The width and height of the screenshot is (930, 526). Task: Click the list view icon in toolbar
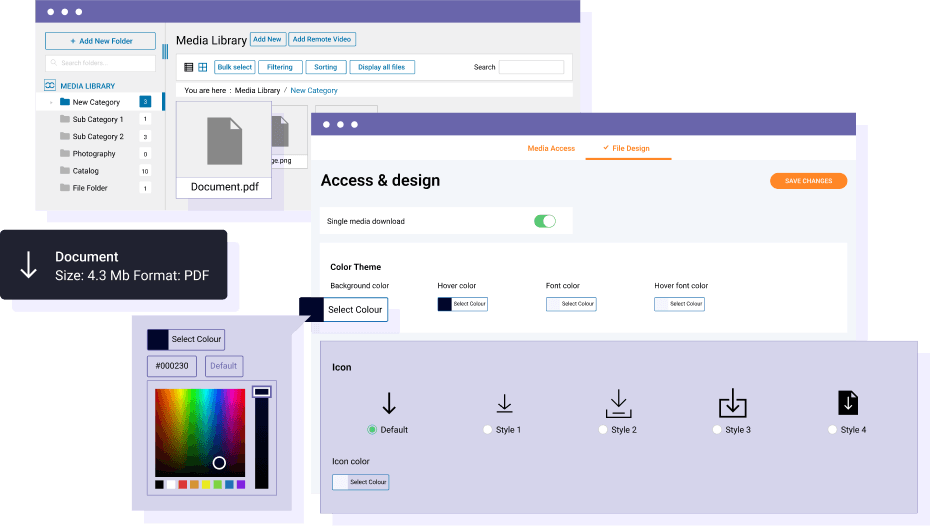click(x=189, y=67)
